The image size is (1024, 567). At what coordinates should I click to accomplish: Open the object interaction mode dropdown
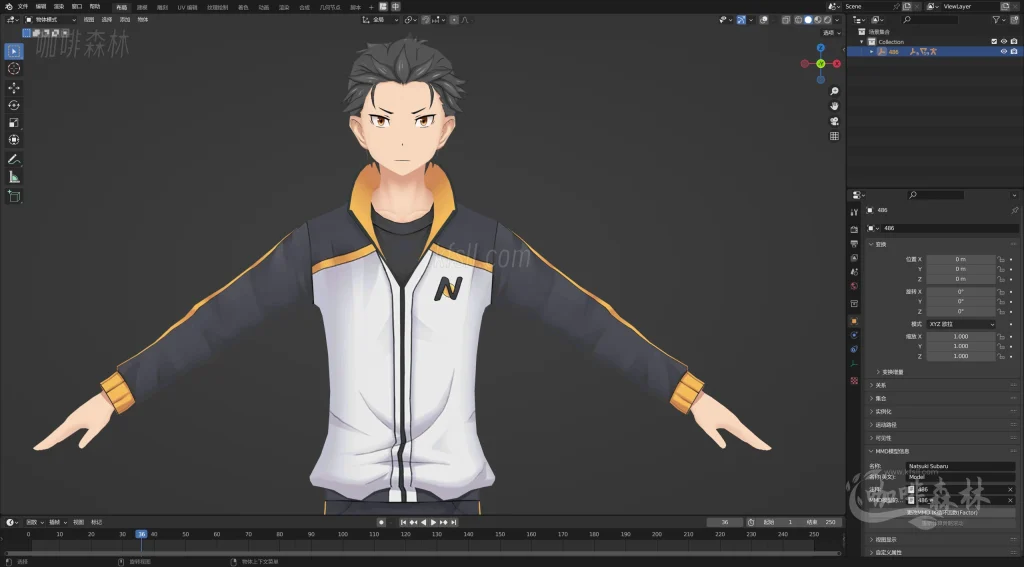pyautogui.click(x=50, y=20)
